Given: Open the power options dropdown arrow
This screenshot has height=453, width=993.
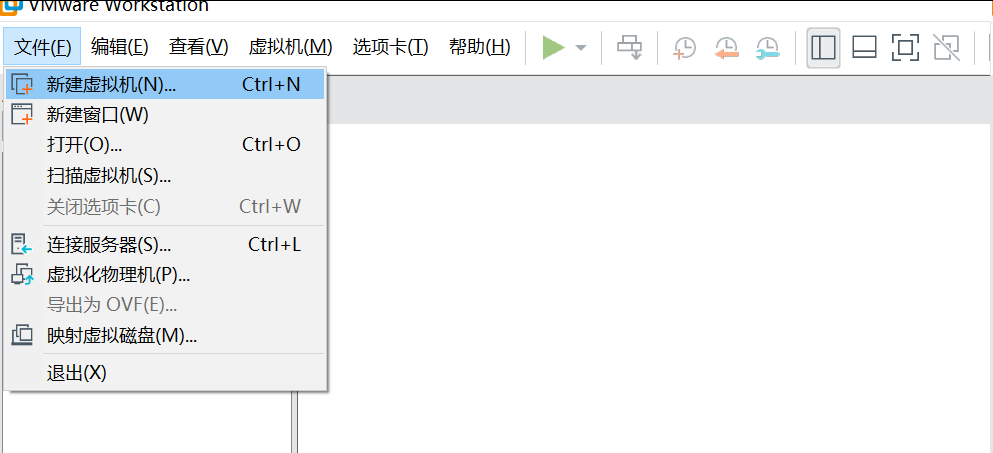Looking at the screenshot, I should coord(580,48).
